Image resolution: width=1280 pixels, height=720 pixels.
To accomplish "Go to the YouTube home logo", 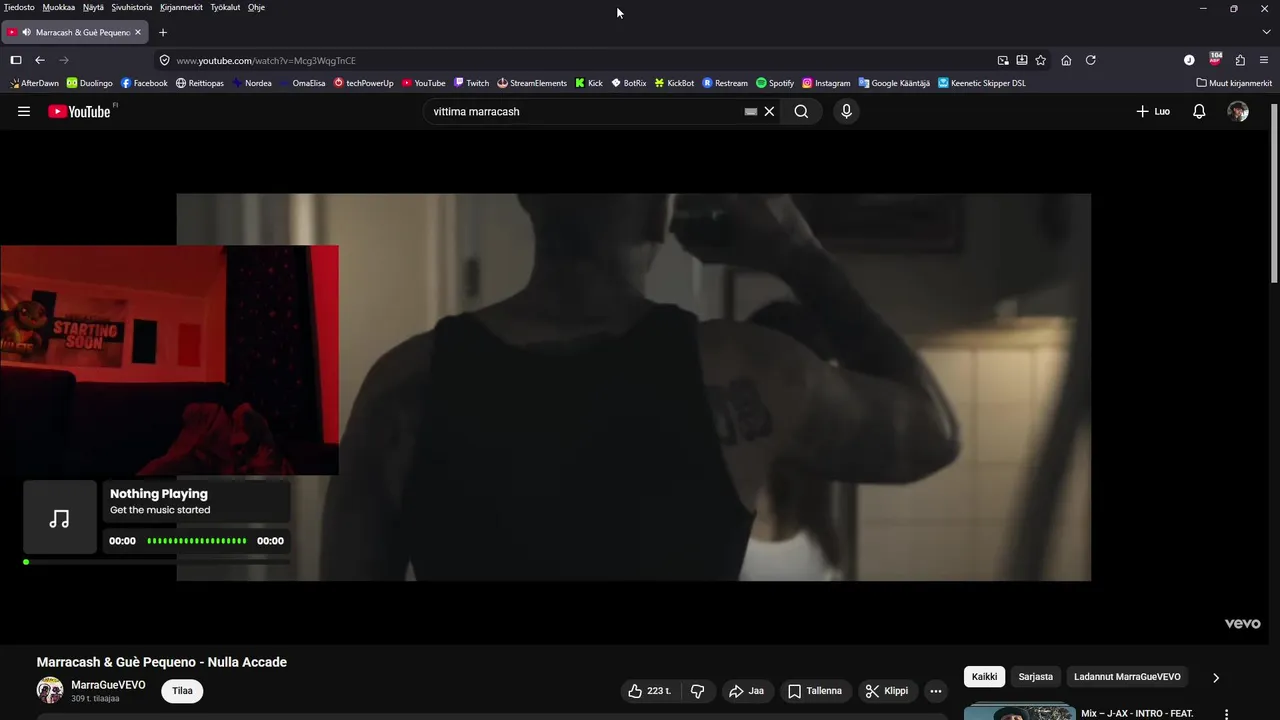I will tap(80, 112).
